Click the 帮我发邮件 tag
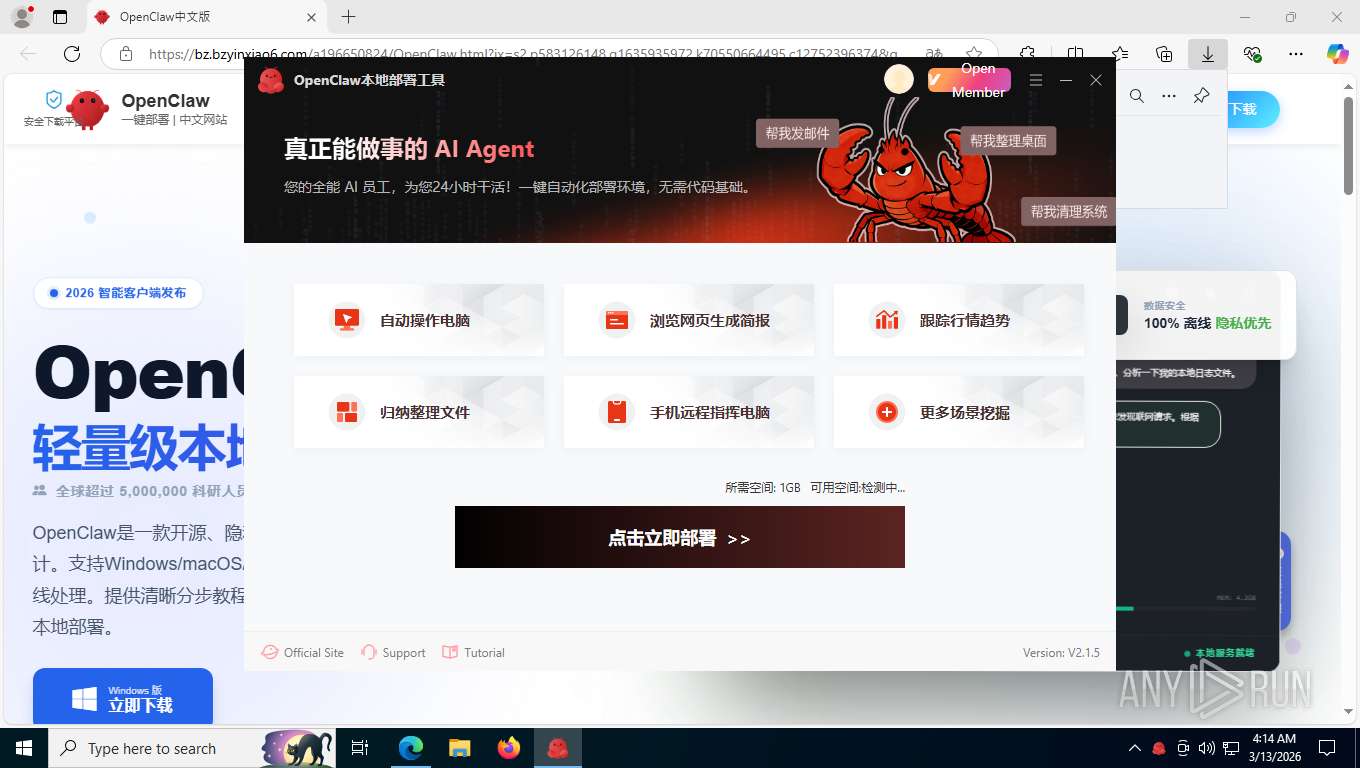Viewport: 1360px width, 768px height. coord(797,133)
